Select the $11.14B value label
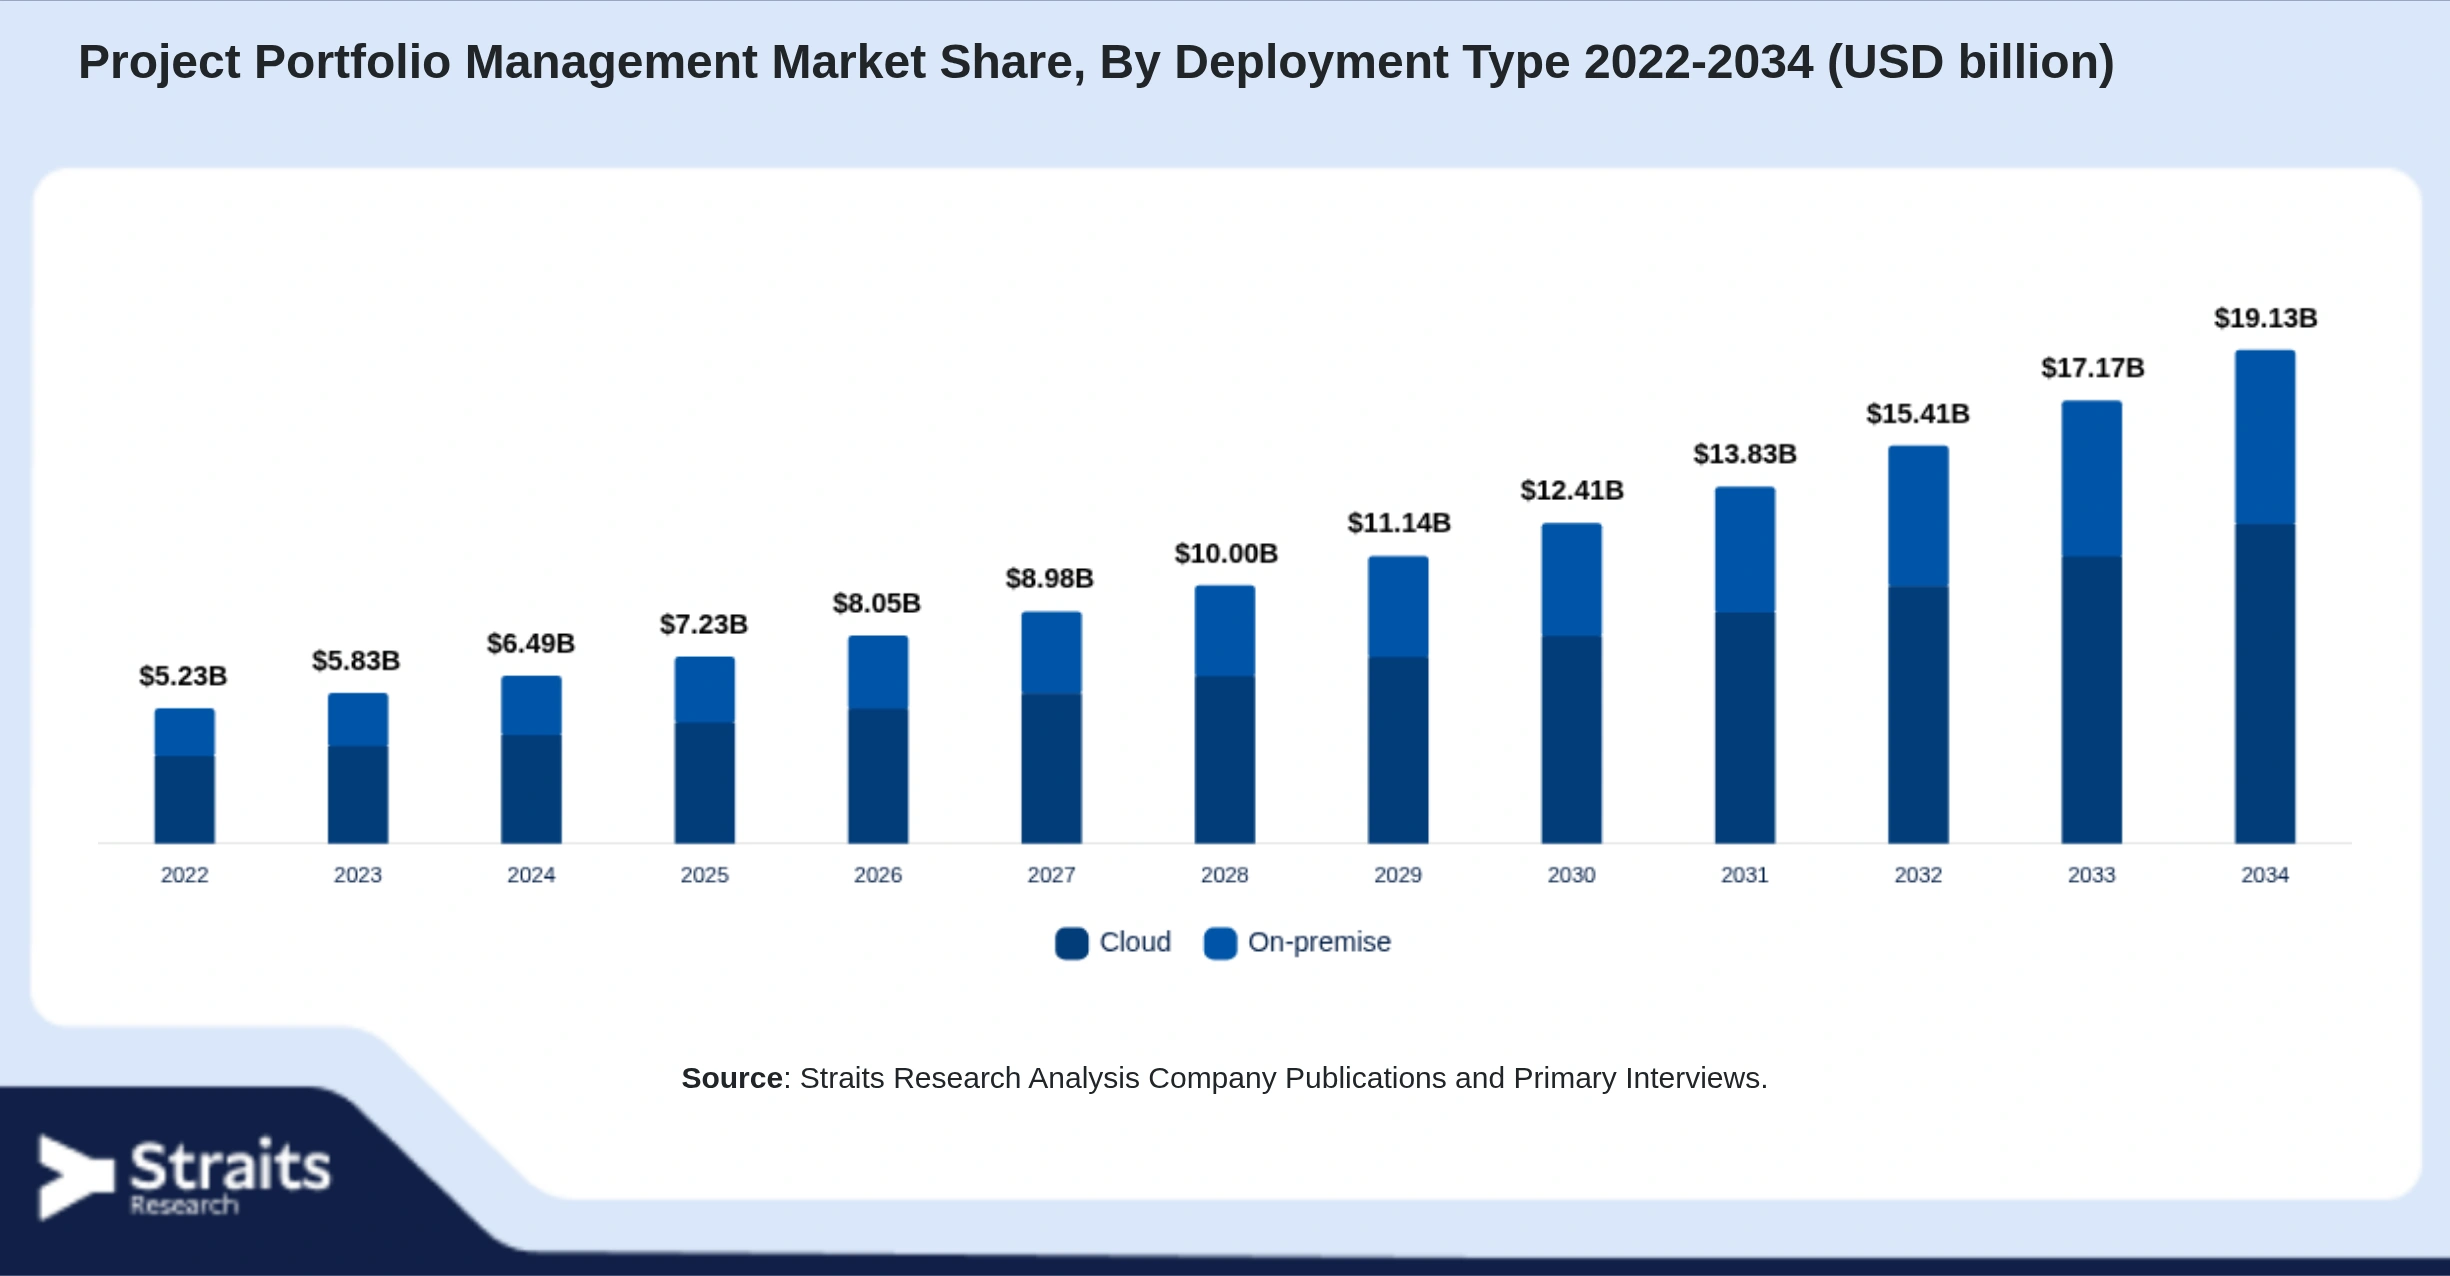 1399,522
